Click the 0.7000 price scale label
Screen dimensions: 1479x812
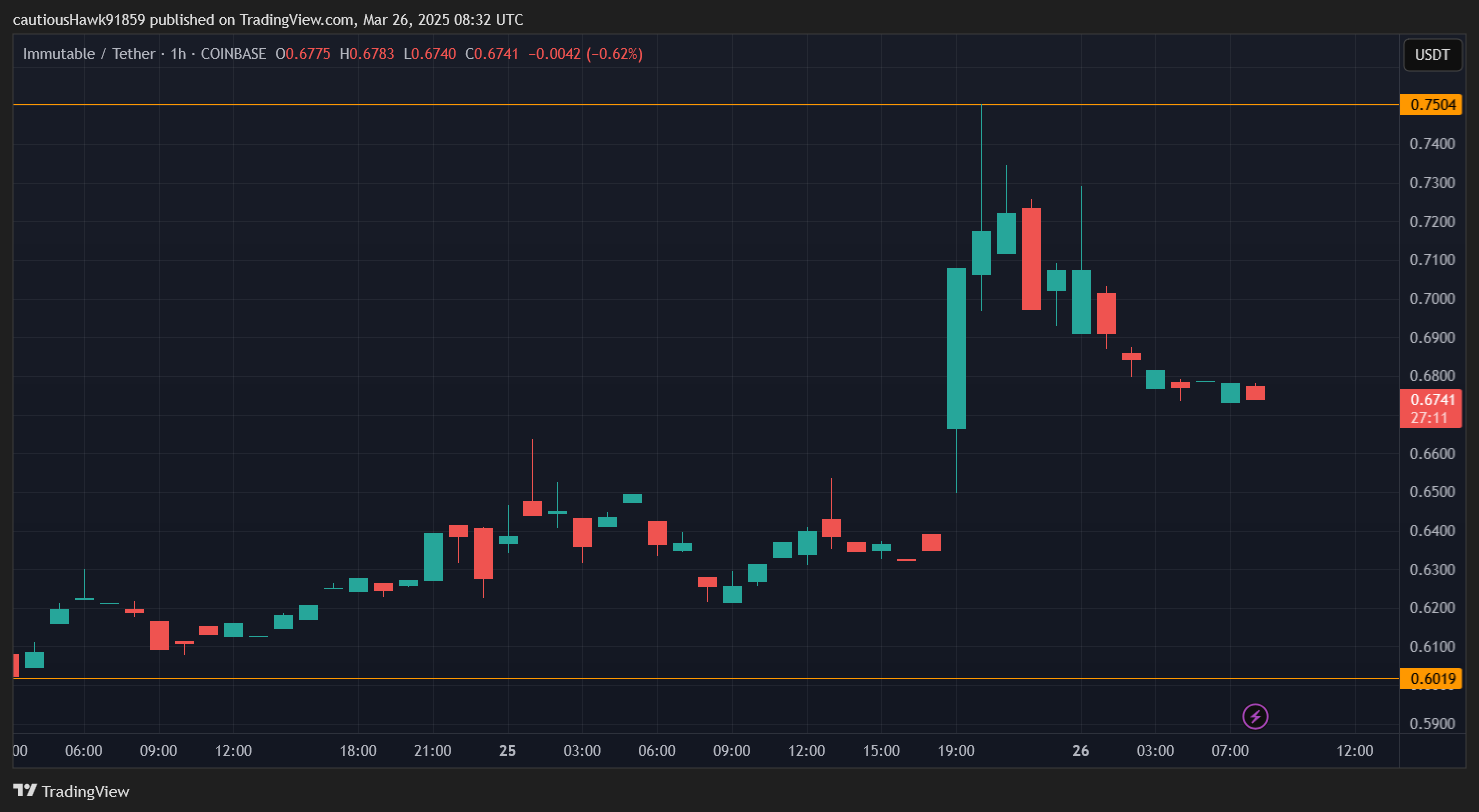1431,299
